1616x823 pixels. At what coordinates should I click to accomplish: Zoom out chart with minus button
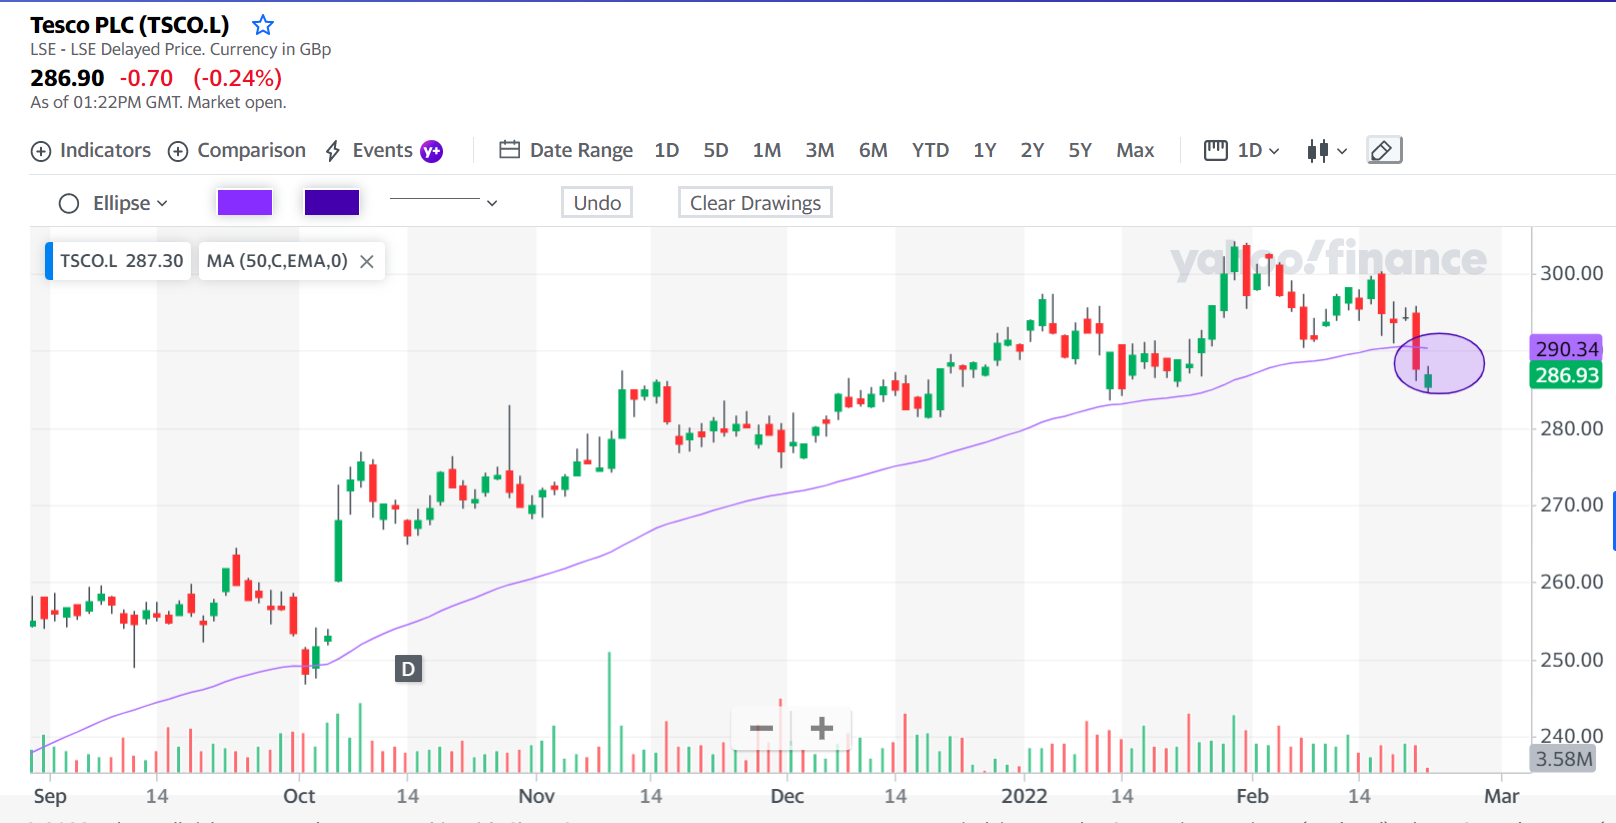pyautogui.click(x=761, y=728)
